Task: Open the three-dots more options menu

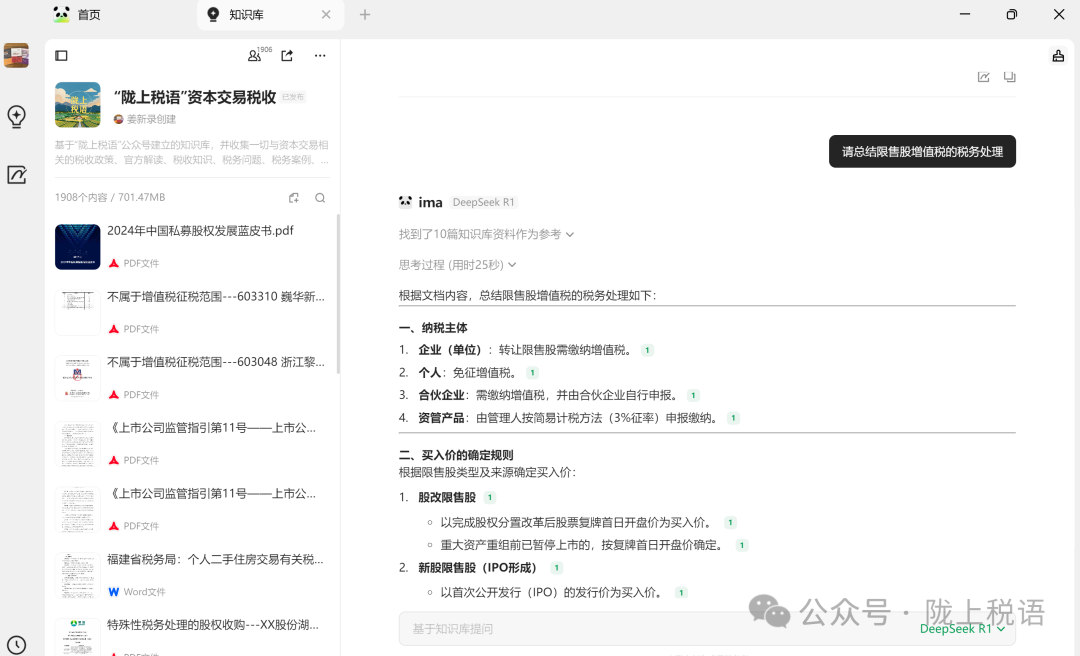Action: pyautogui.click(x=320, y=56)
